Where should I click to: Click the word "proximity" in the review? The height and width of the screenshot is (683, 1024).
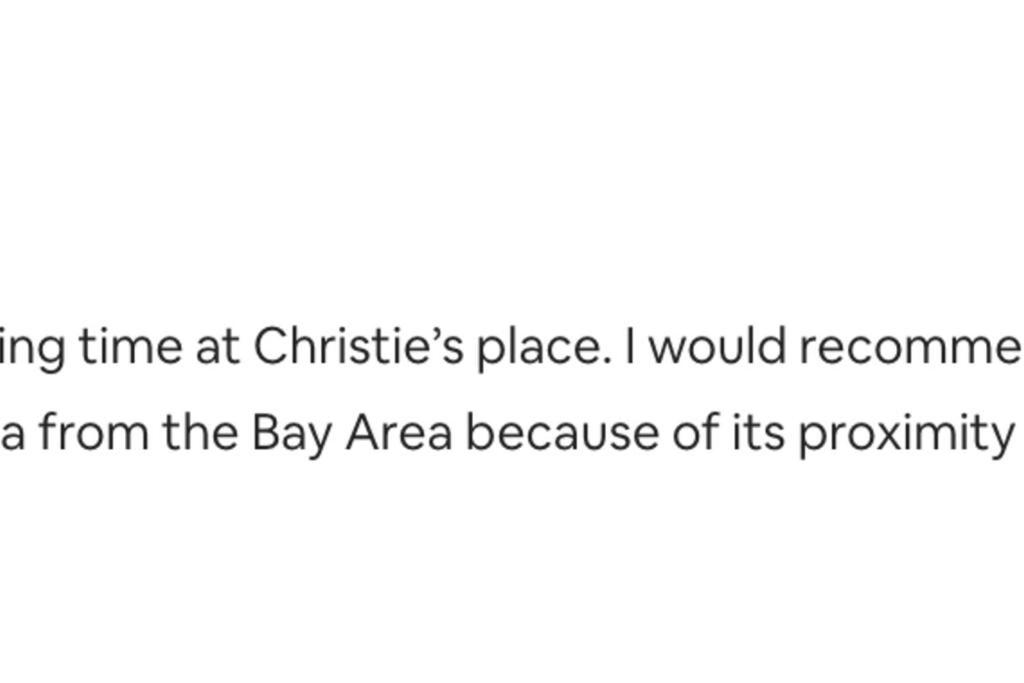point(906,434)
